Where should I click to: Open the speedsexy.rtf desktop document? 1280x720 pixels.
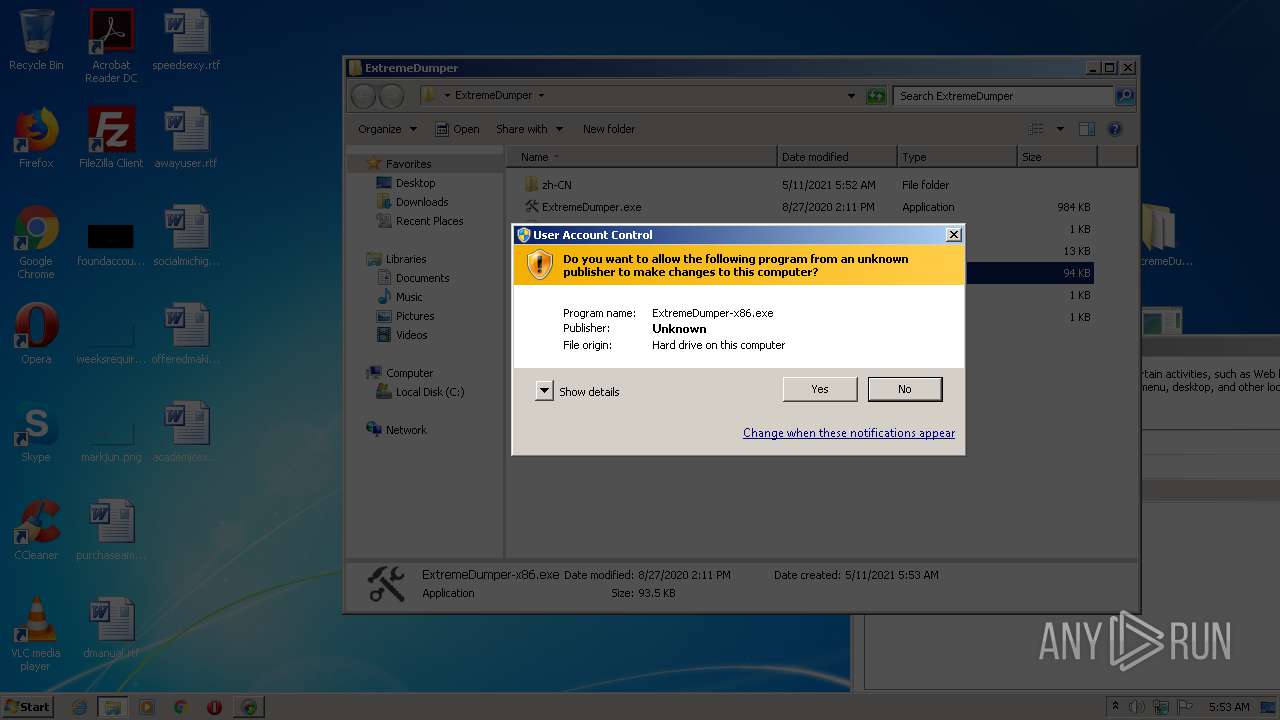[186, 40]
